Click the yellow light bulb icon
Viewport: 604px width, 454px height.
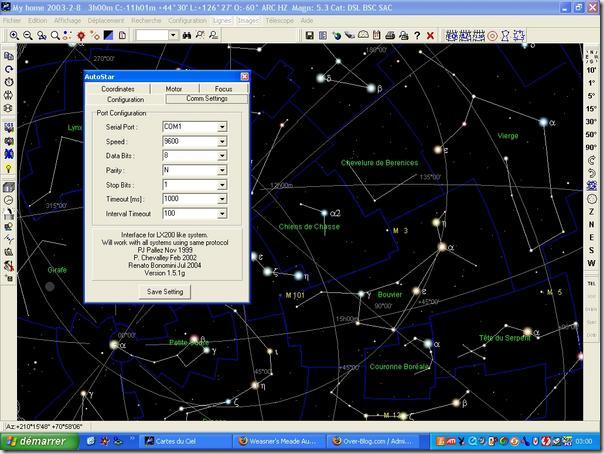coord(8,168)
